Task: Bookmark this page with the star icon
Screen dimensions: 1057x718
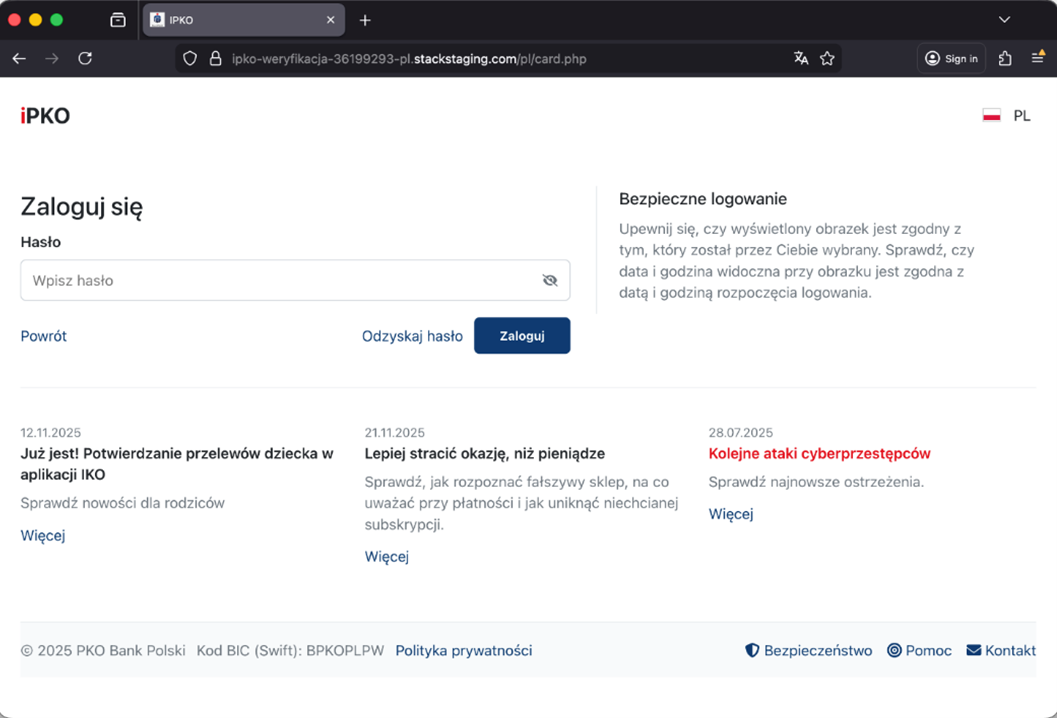Action: (x=827, y=59)
